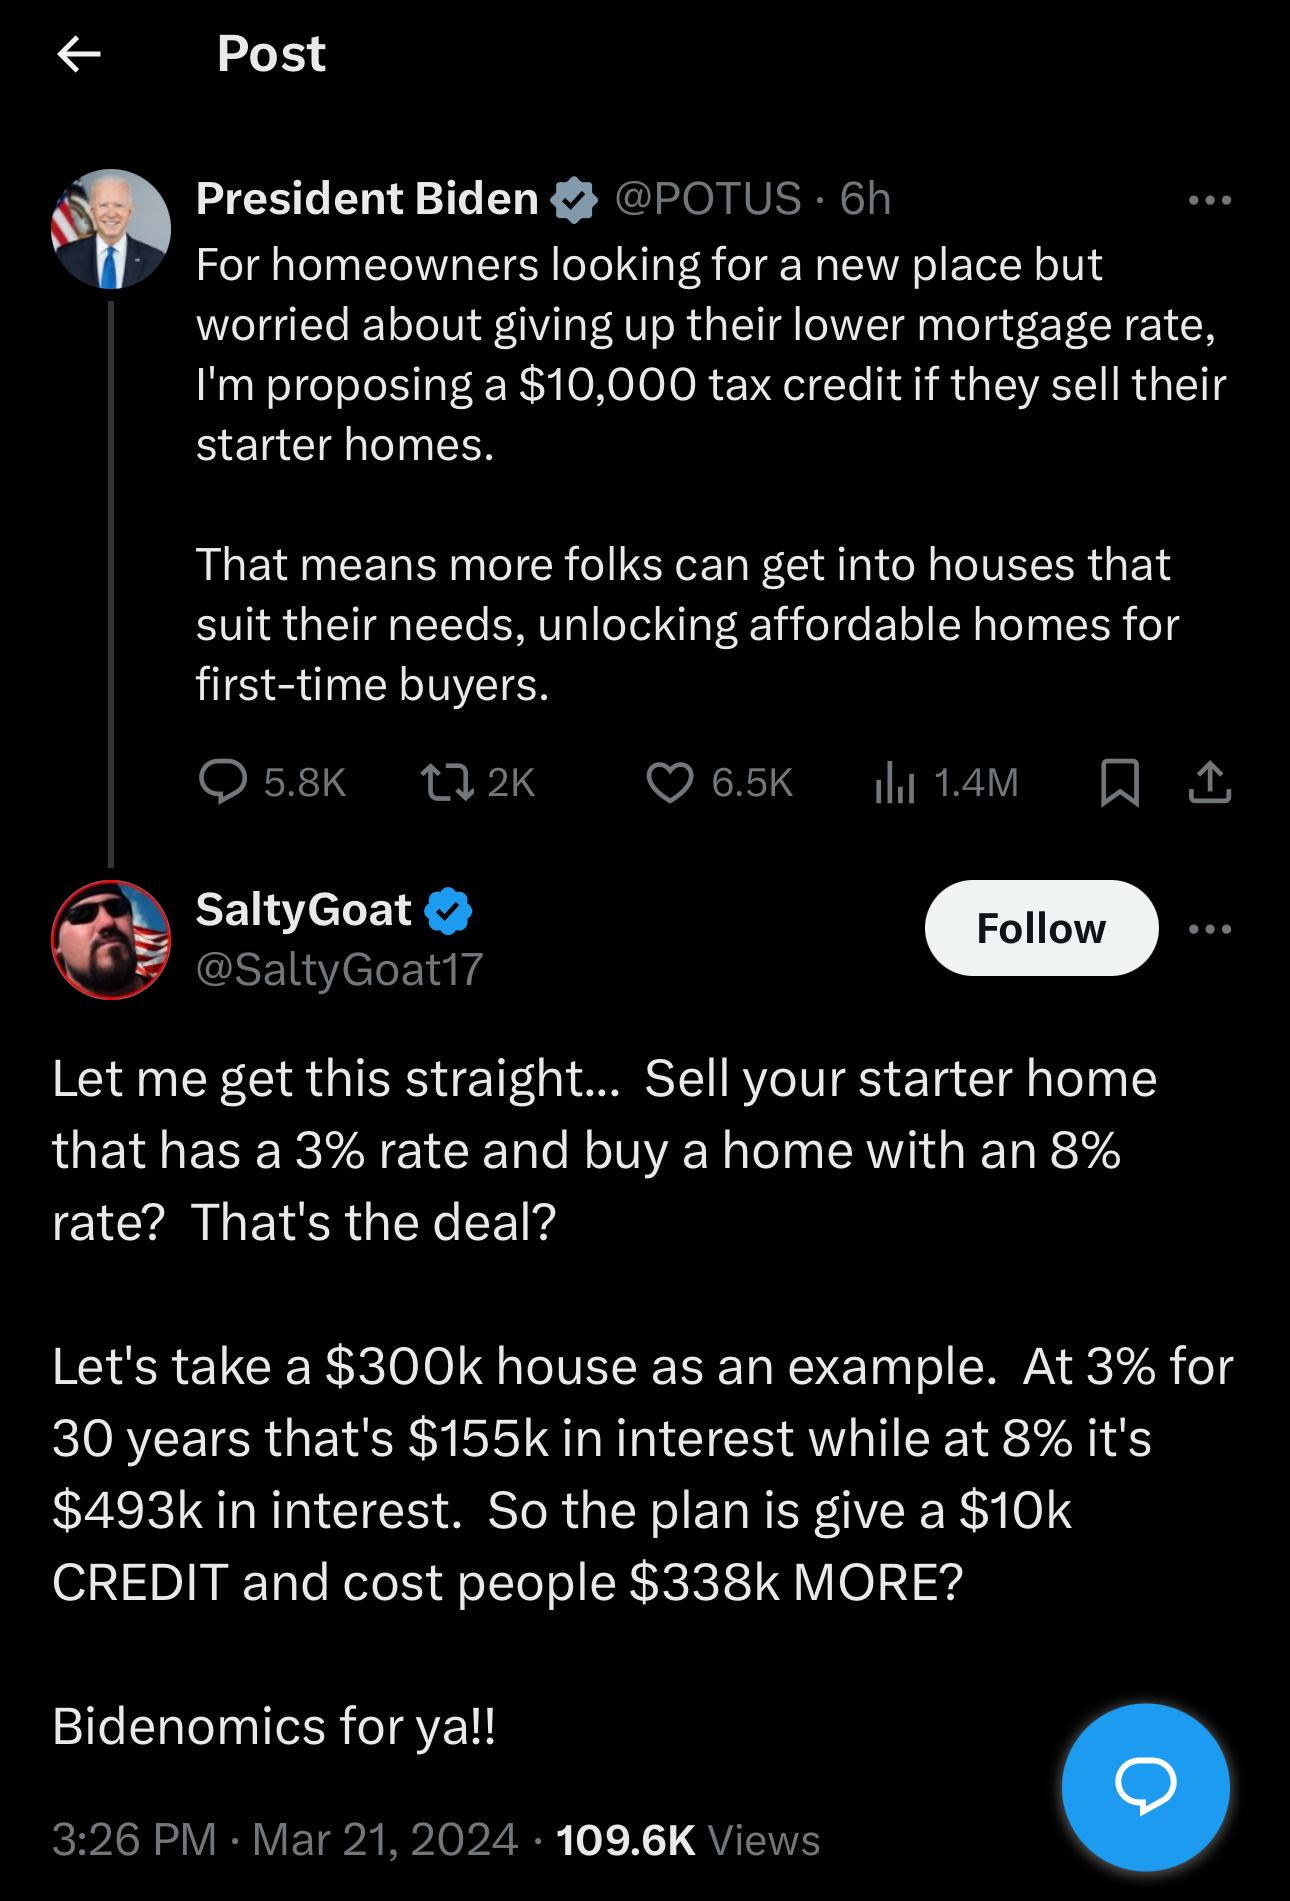Tap the back arrow icon
Image resolution: width=1290 pixels, height=1901 pixels.
tap(80, 55)
